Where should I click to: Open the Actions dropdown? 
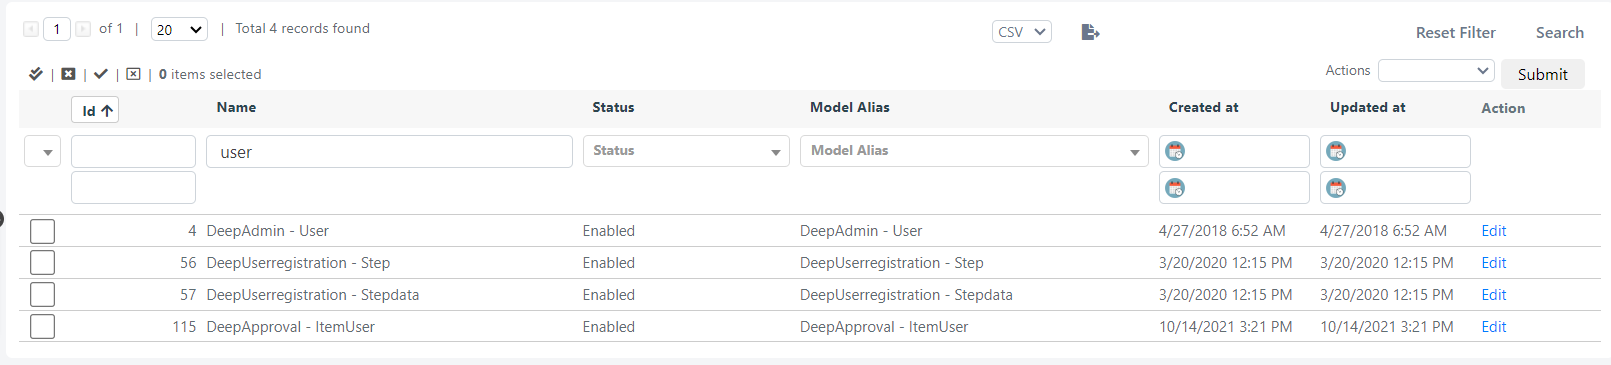[x=1436, y=71]
